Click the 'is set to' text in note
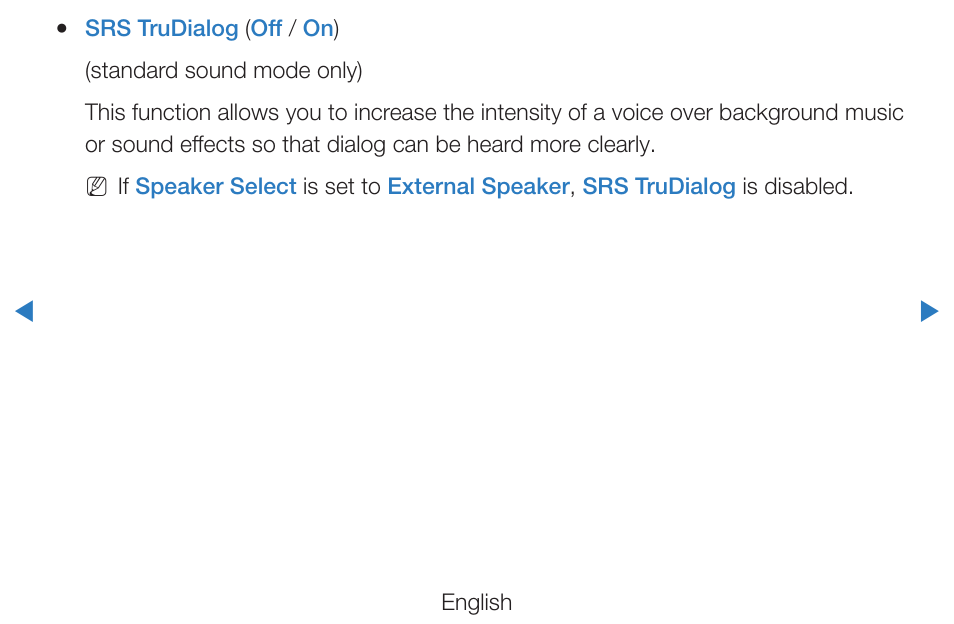The width and height of the screenshot is (954, 624). pyautogui.click(x=341, y=187)
